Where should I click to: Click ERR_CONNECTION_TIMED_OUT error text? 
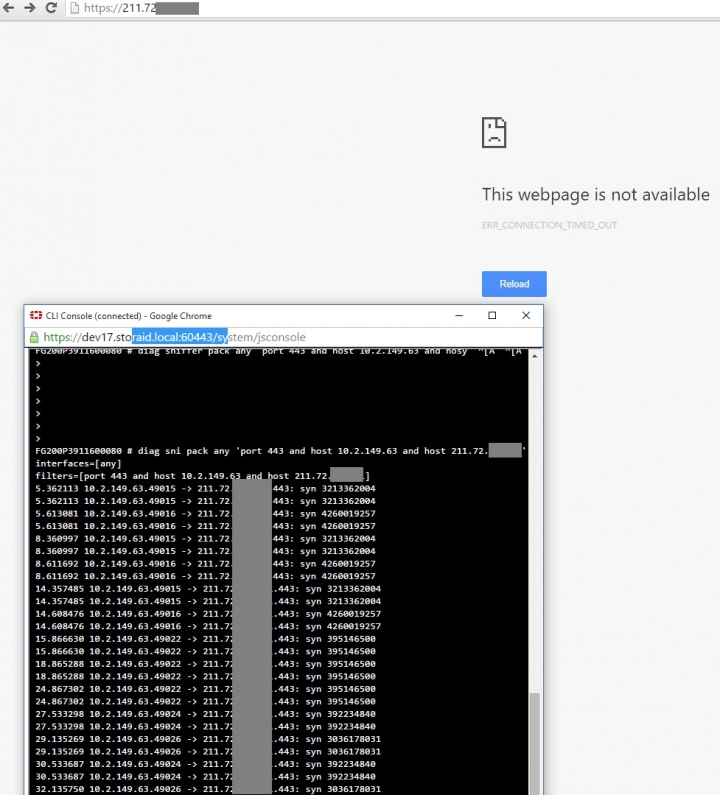(549, 225)
